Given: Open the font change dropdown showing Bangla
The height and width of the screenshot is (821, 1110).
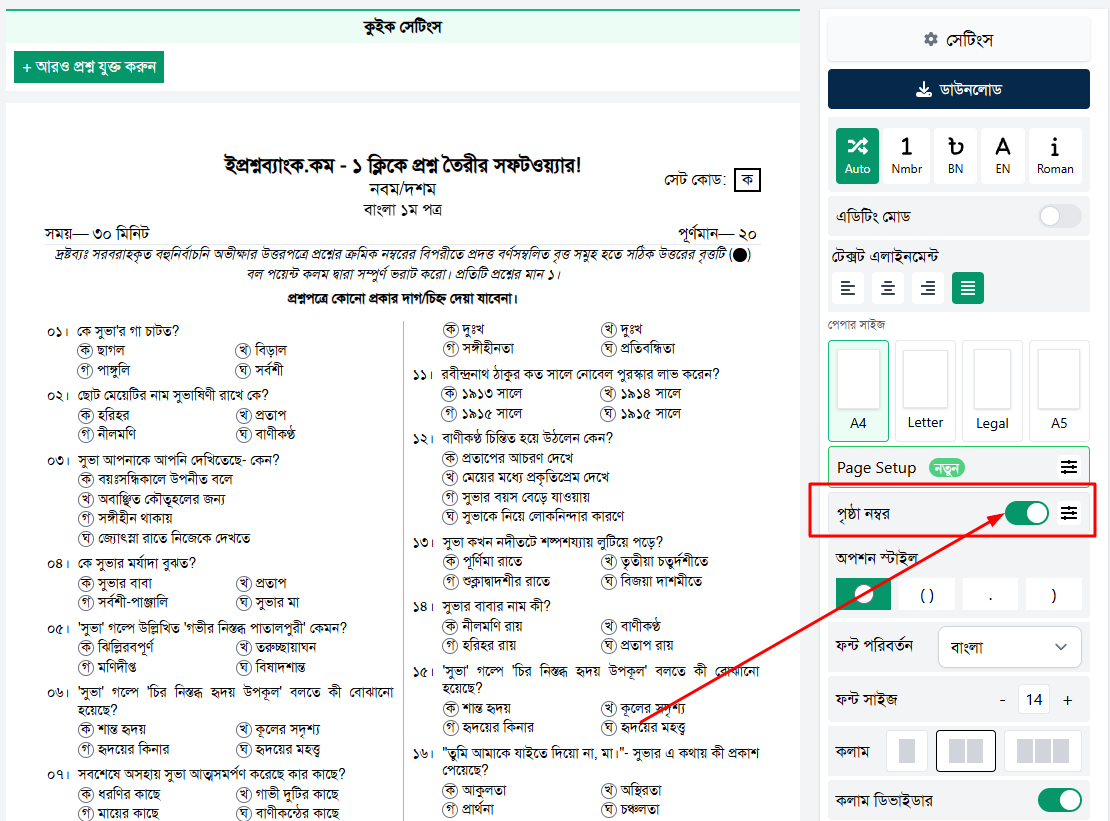Looking at the screenshot, I should (x=1009, y=647).
